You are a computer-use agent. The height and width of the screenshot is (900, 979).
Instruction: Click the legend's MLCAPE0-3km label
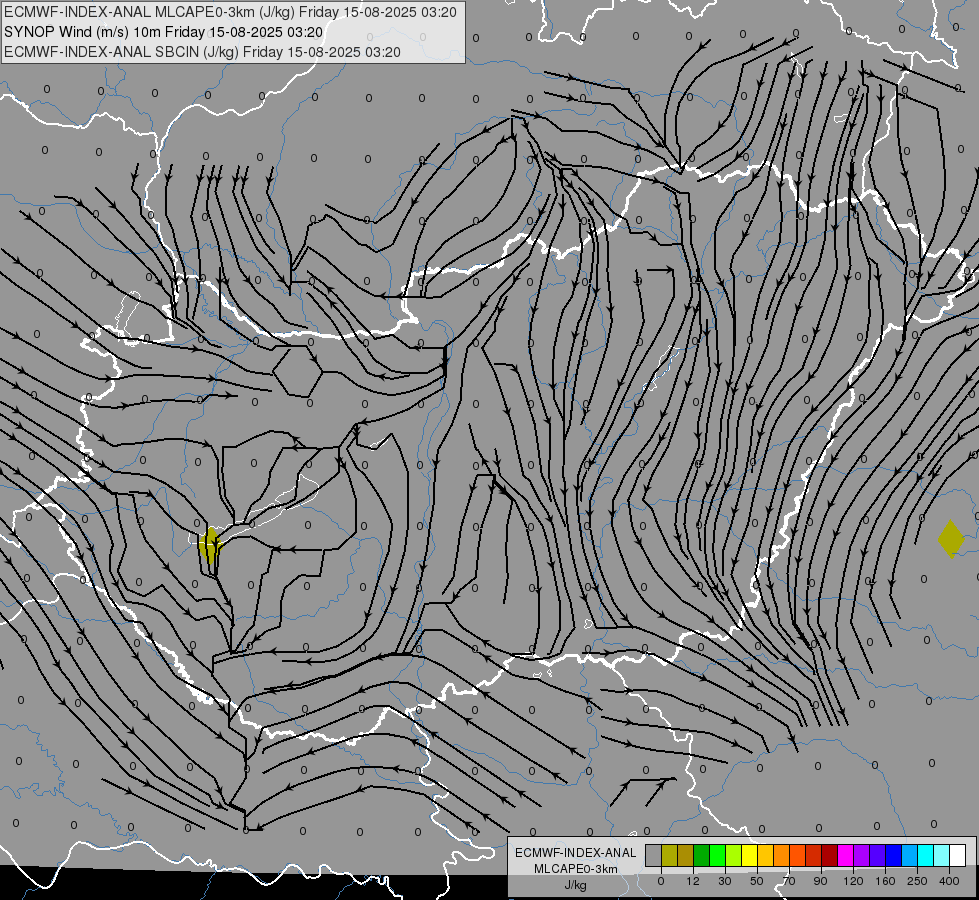click(x=576, y=869)
